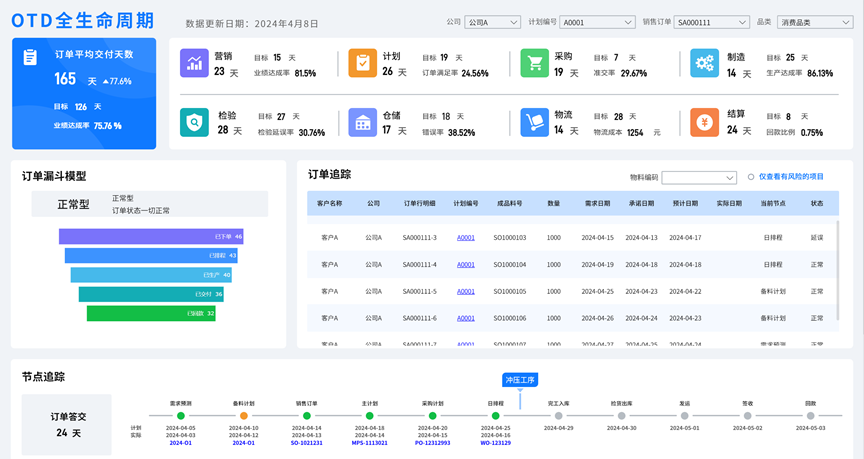Image resolution: width=864 pixels, height=459 pixels.
Task: Click the 结算 orange yen icon
Action: (x=704, y=122)
